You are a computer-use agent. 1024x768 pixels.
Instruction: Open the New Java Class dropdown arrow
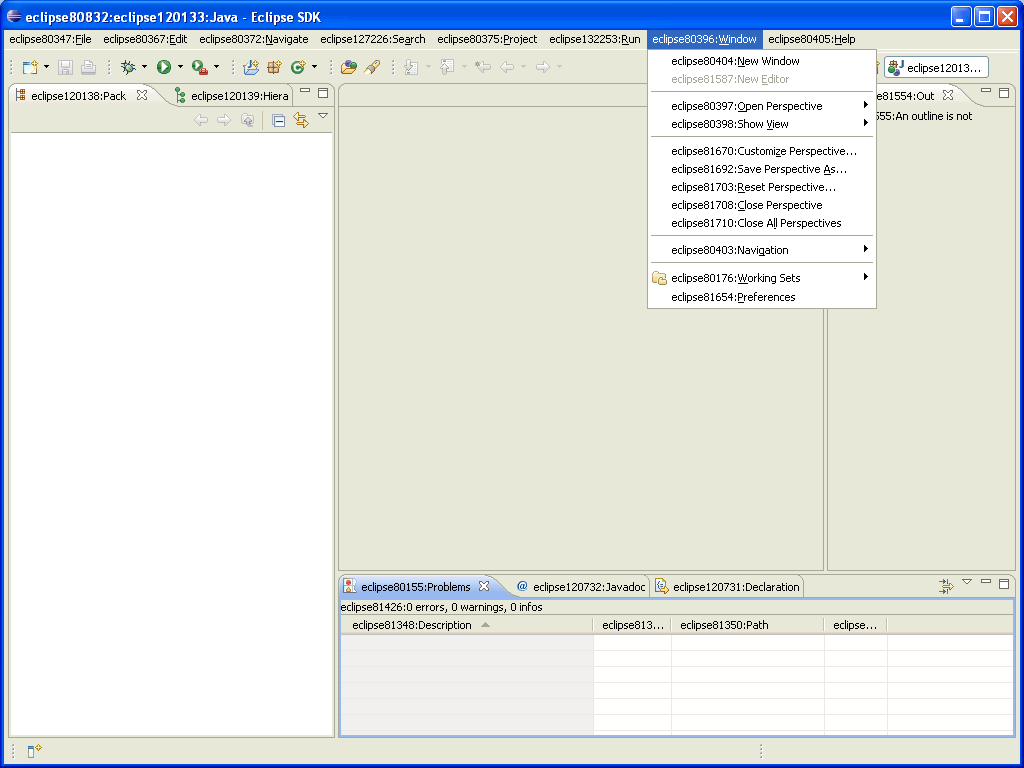coord(314,67)
